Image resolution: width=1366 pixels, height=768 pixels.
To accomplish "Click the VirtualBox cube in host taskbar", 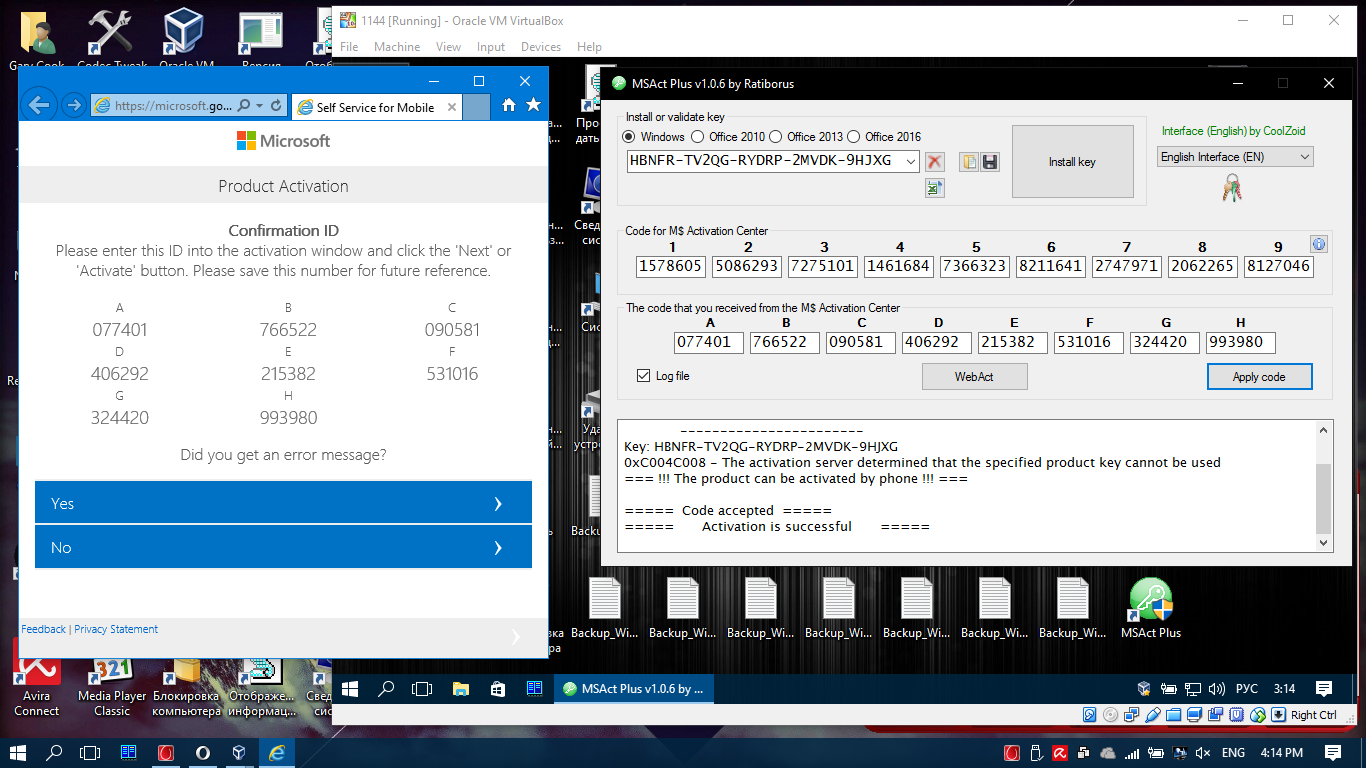I will [x=239, y=752].
